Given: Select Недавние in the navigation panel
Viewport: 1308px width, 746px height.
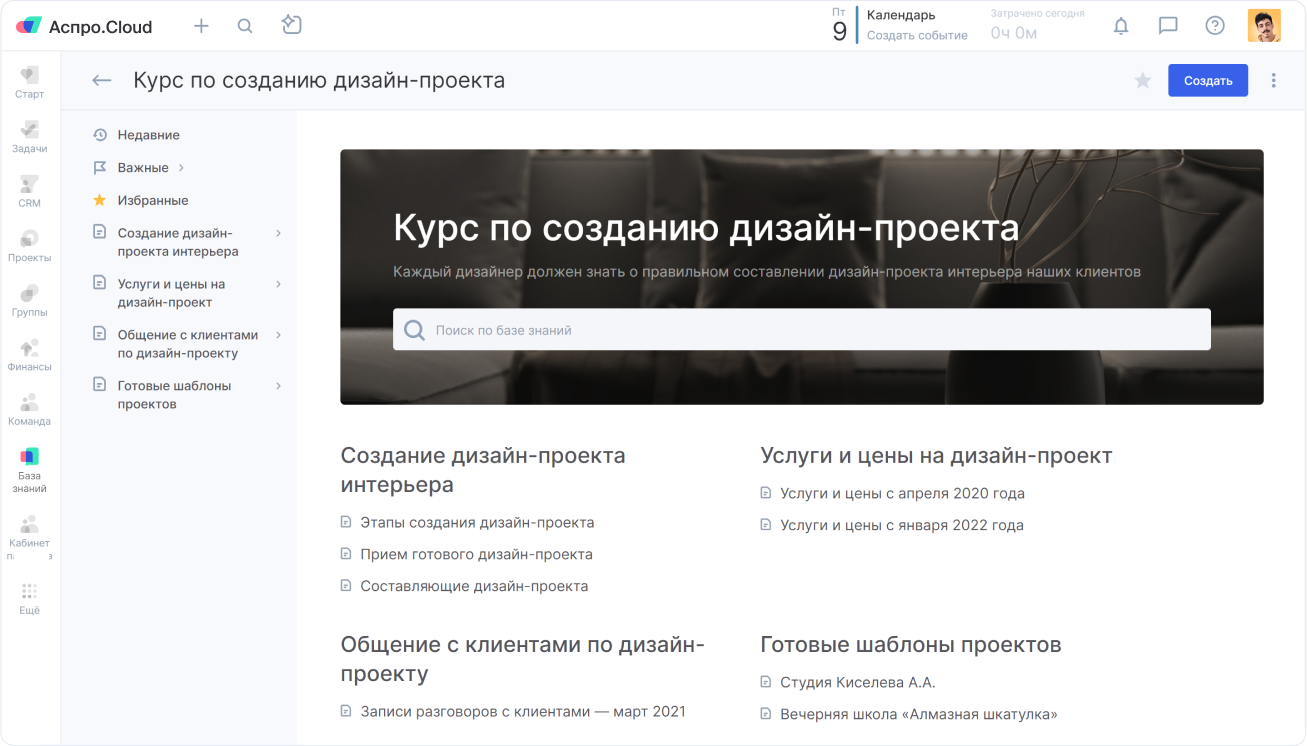Looking at the screenshot, I should coord(148,135).
